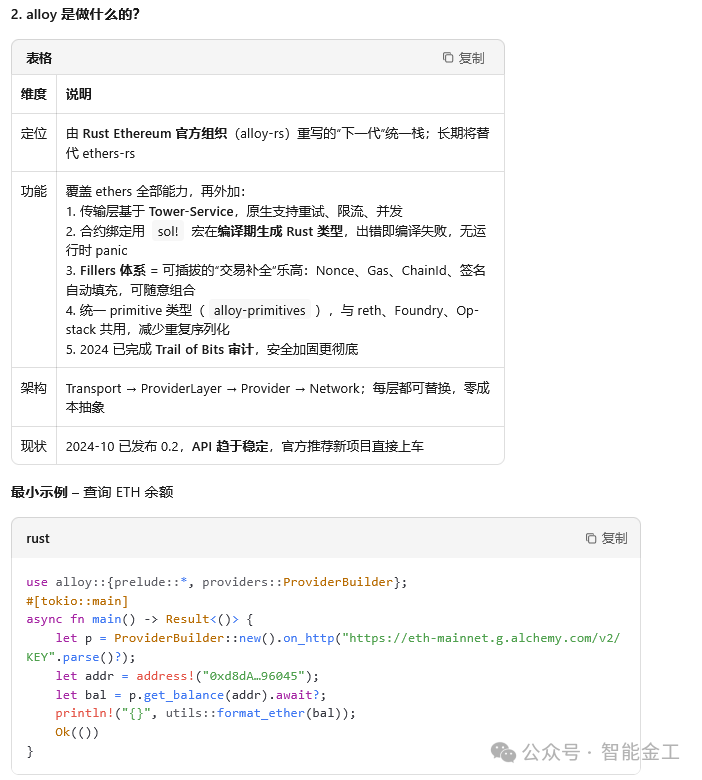Click the 'Ok(())' code line

pos(77,732)
